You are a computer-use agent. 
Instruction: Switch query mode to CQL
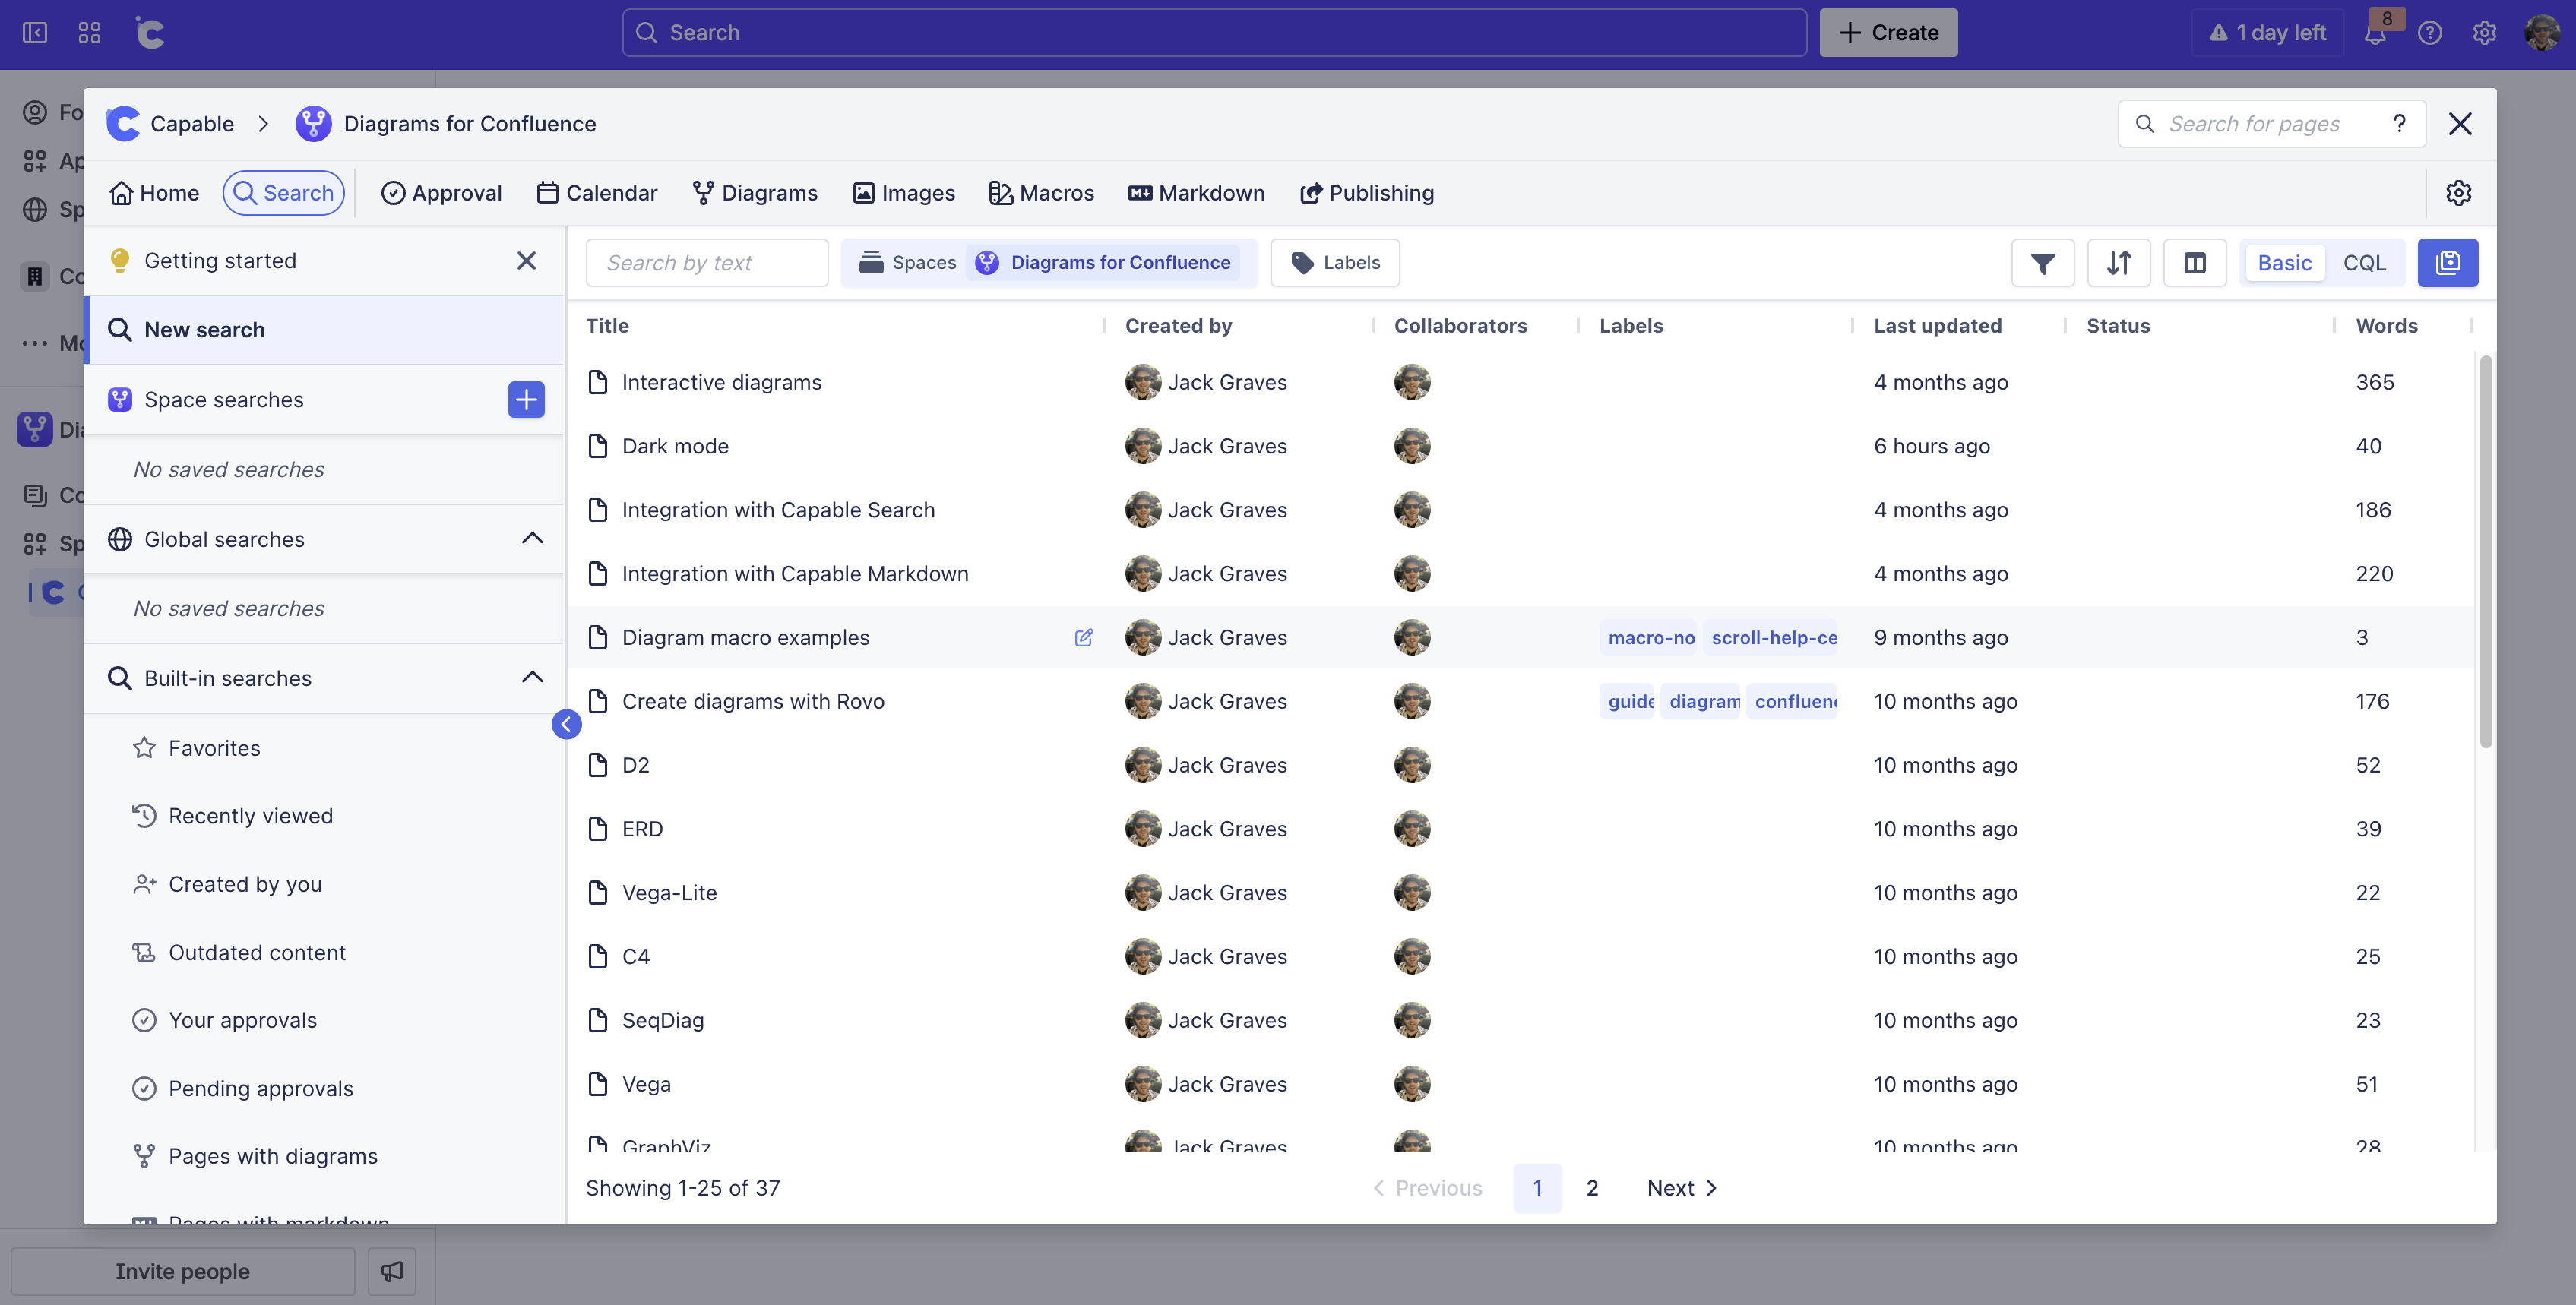point(2364,262)
